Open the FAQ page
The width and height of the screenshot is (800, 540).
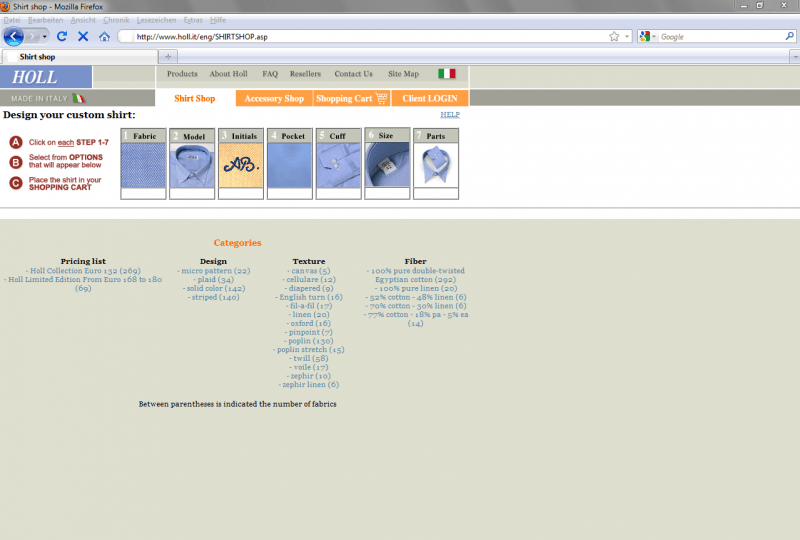point(270,73)
